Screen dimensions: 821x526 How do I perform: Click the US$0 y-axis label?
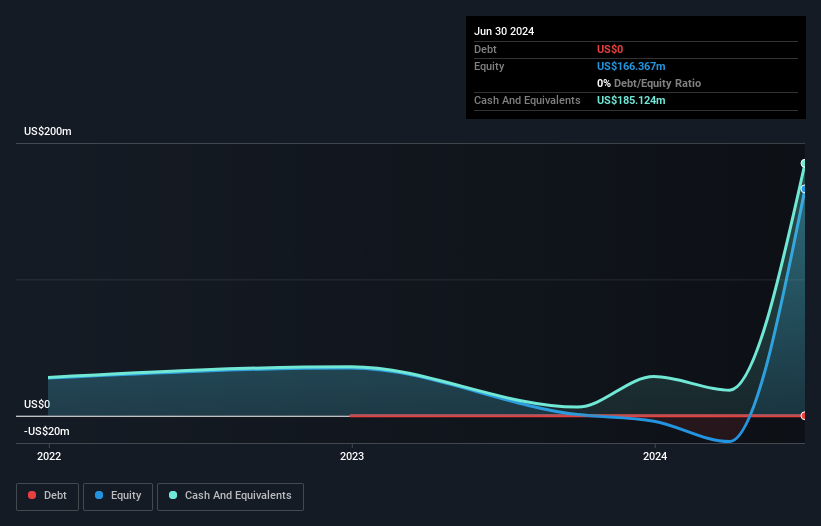[x=37, y=404]
